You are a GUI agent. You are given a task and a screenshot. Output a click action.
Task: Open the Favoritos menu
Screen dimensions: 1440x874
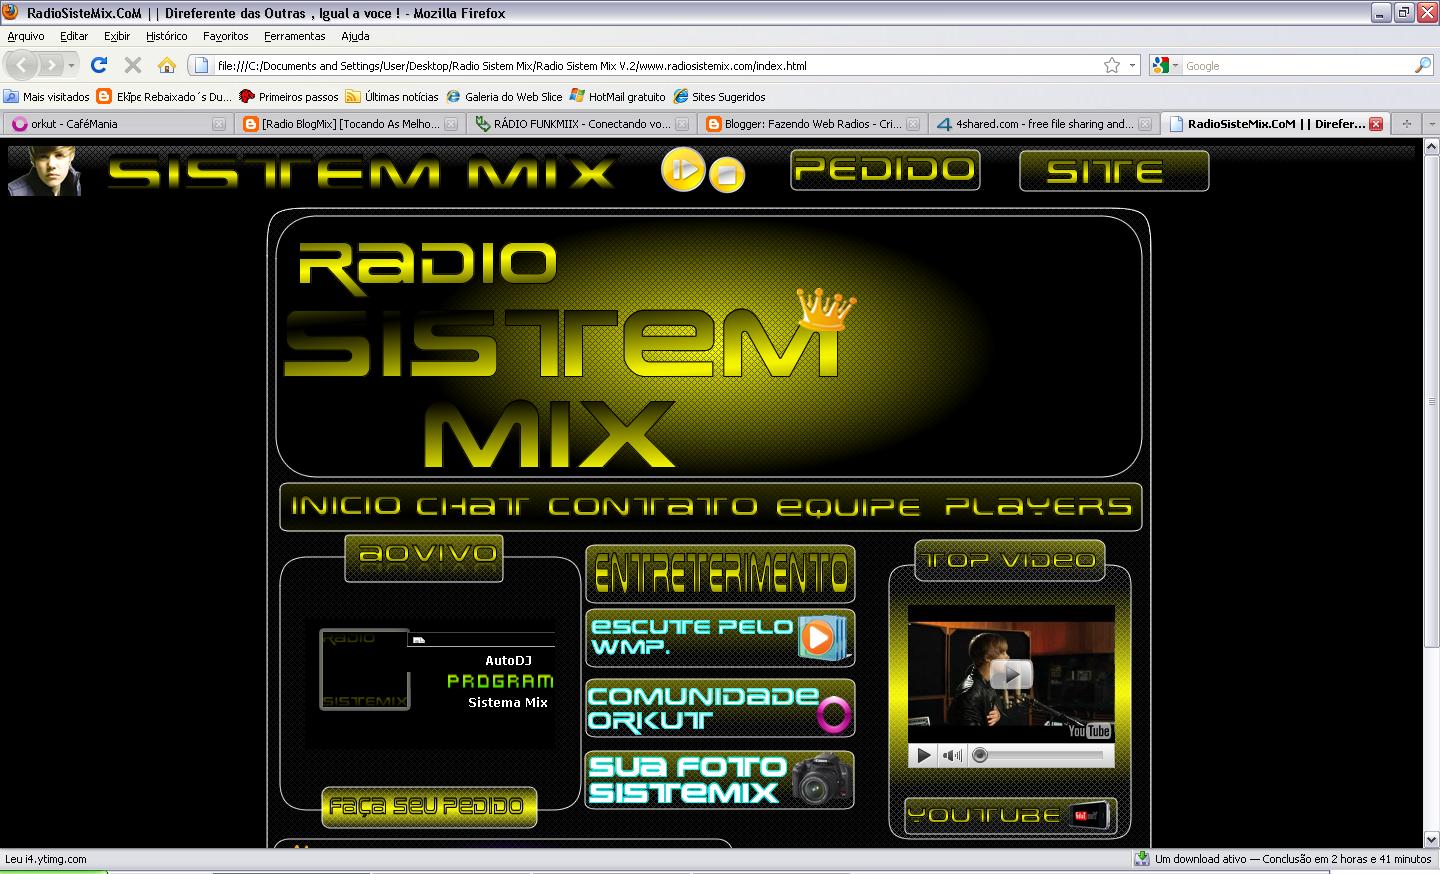coord(226,36)
